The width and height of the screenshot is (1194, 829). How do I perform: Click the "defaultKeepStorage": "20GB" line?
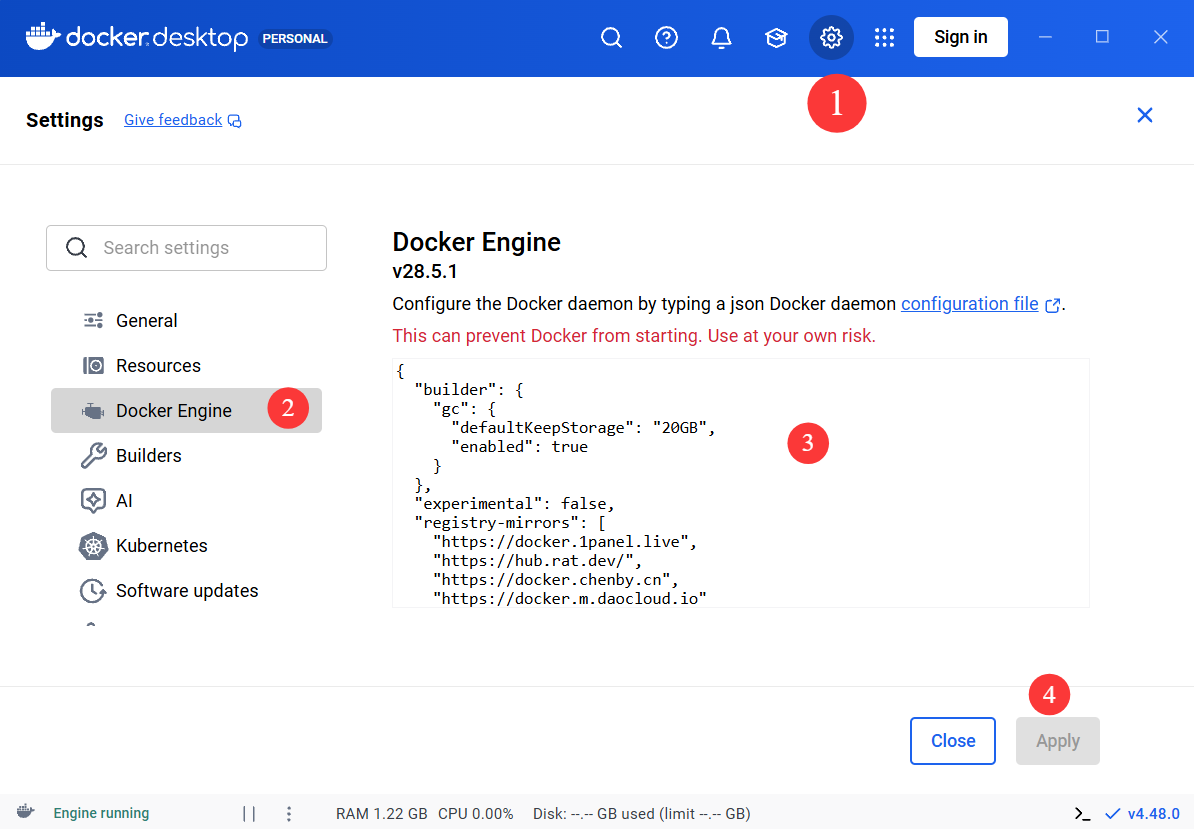[583, 428]
